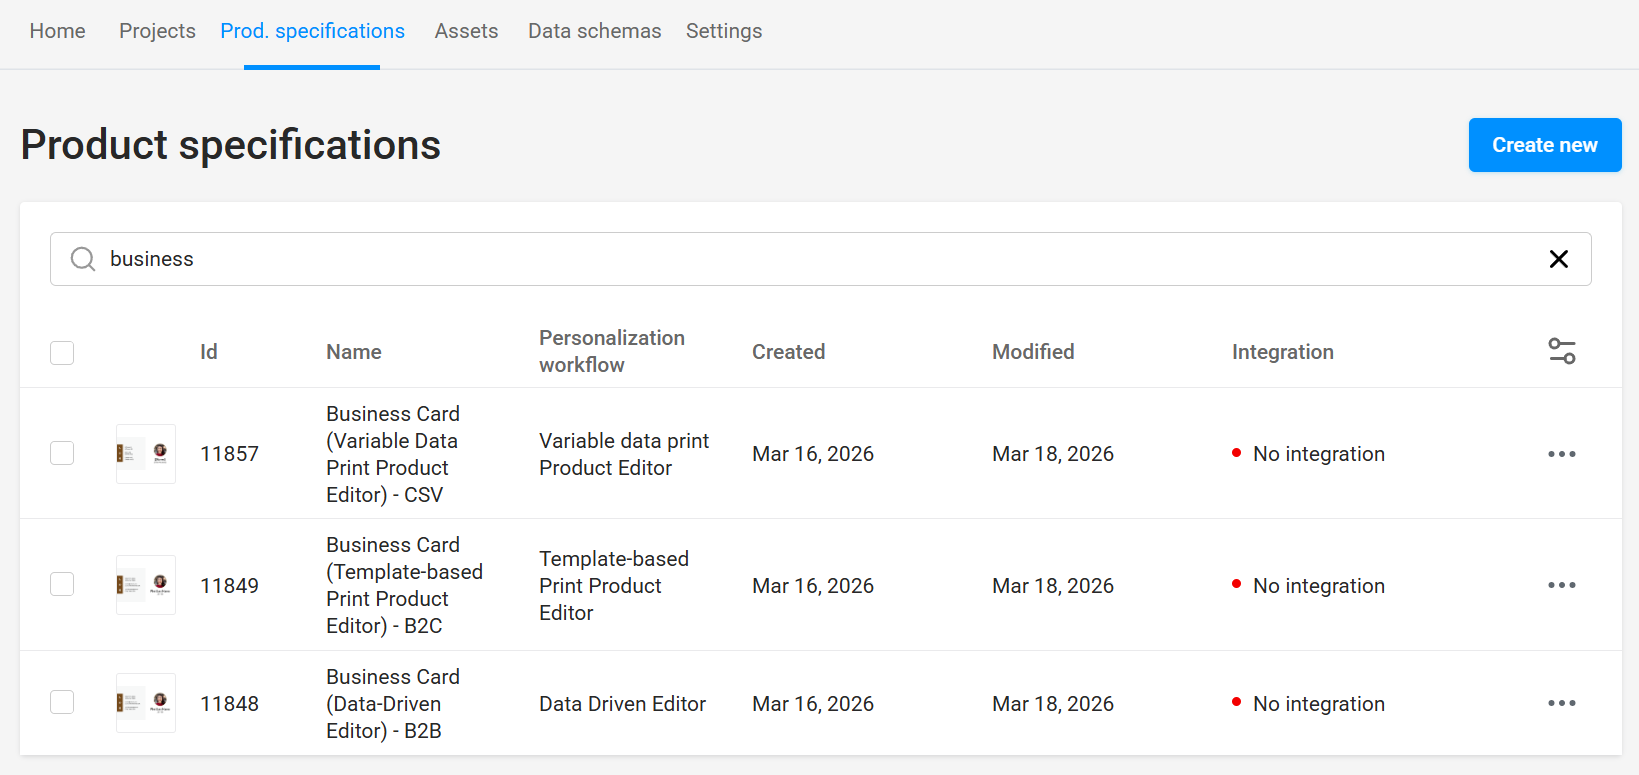Open the Data schemas tab

[x=594, y=31]
